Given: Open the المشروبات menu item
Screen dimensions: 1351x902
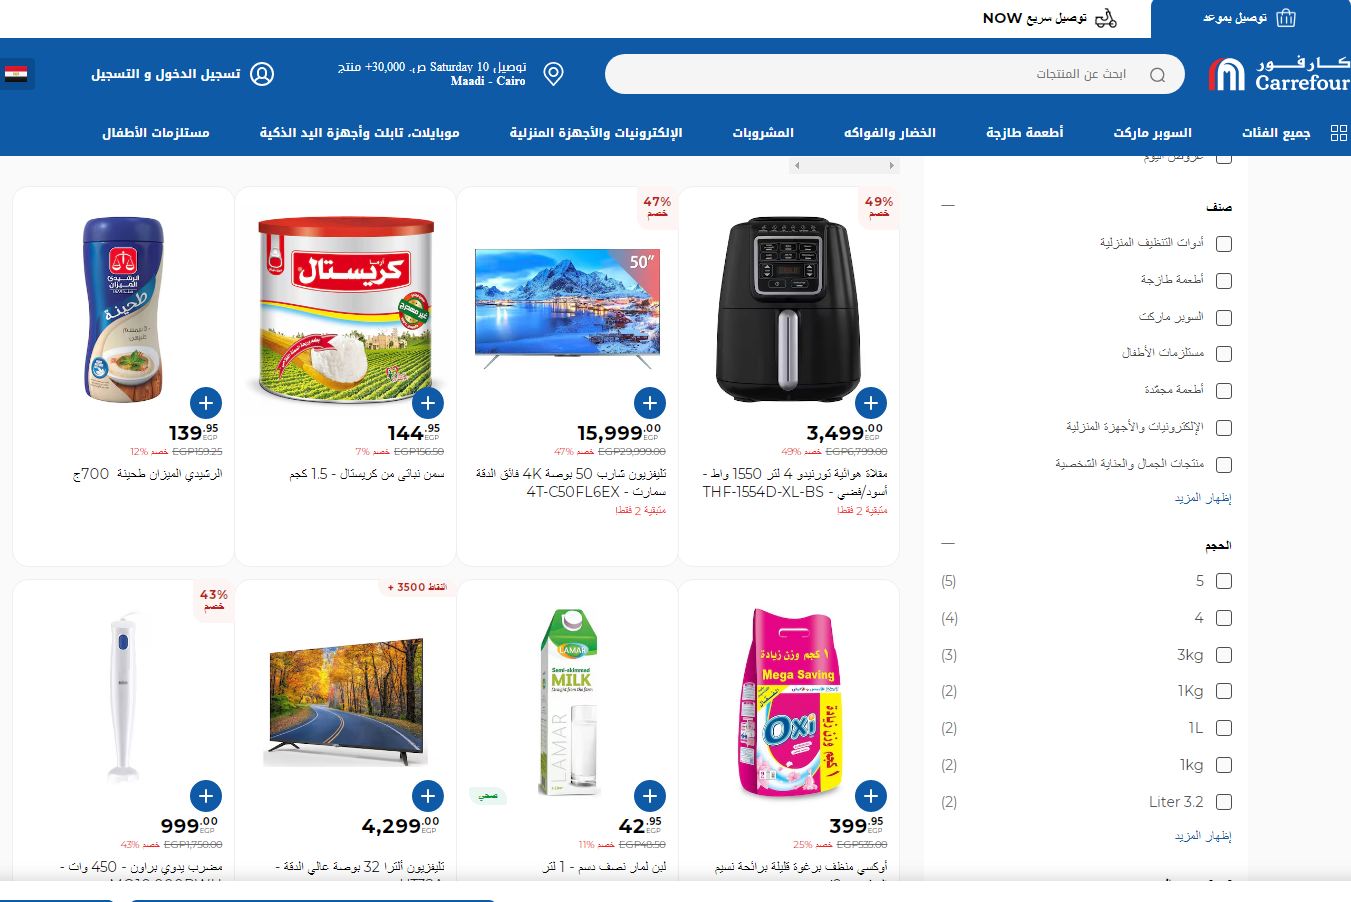Looking at the screenshot, I should (x=763, y=133).
